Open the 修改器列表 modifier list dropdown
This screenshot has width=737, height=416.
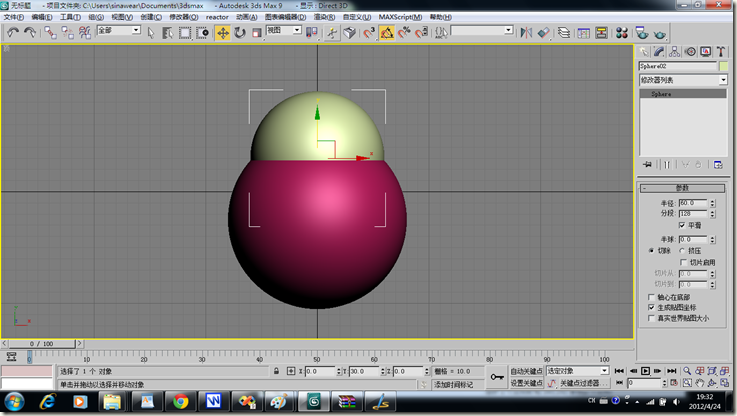(x=723, y=80)
